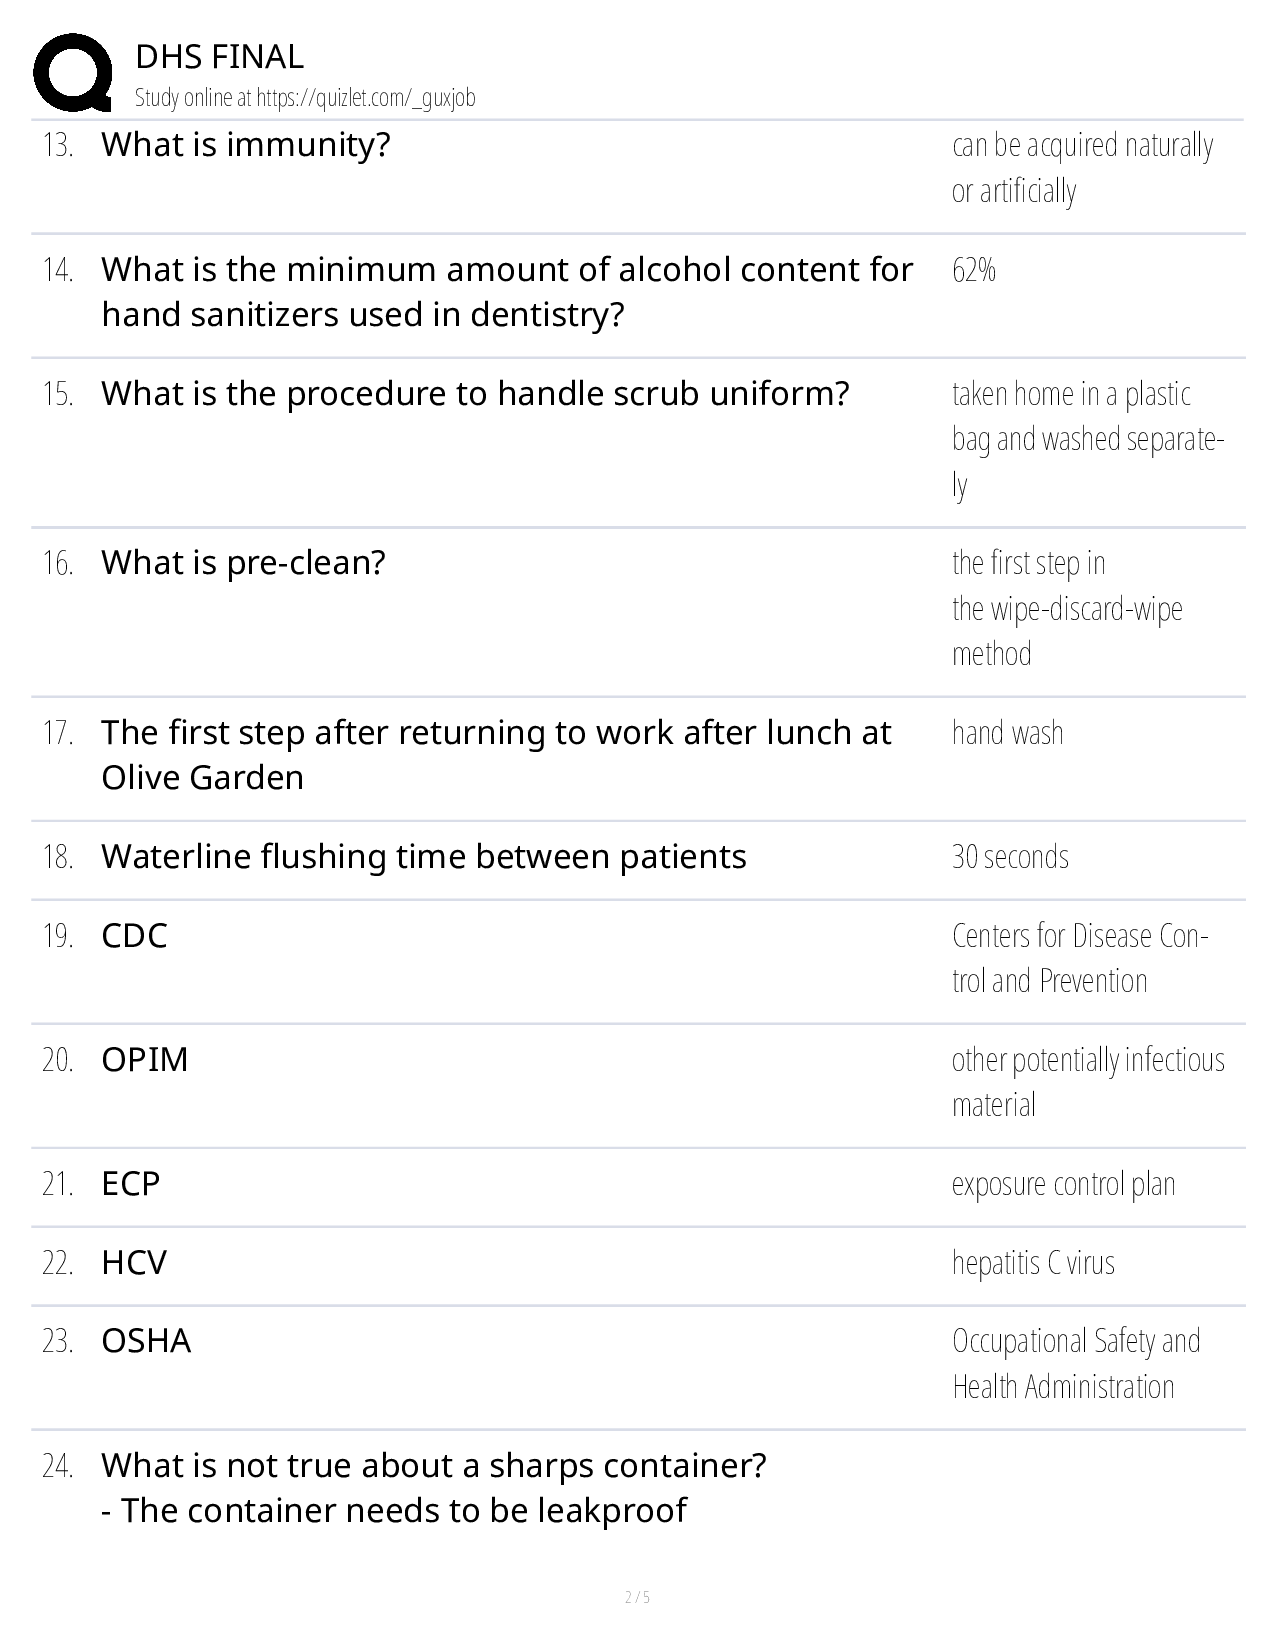Click the page number 2 / 5 indicator
Image resolution: width=1275 pixels, height=1650 pixels.
tap(637, 1597)
